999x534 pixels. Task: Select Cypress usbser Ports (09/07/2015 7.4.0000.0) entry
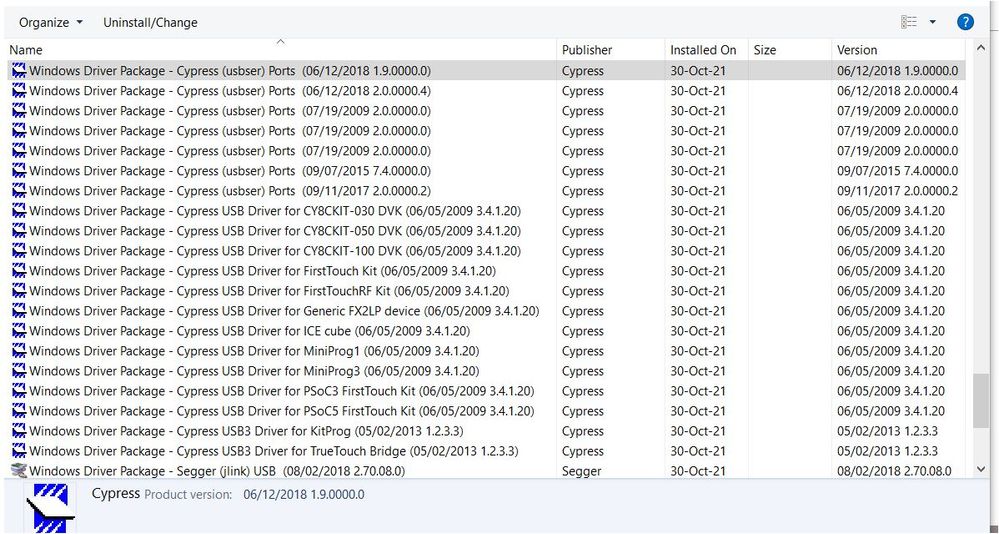pos(486,171)
